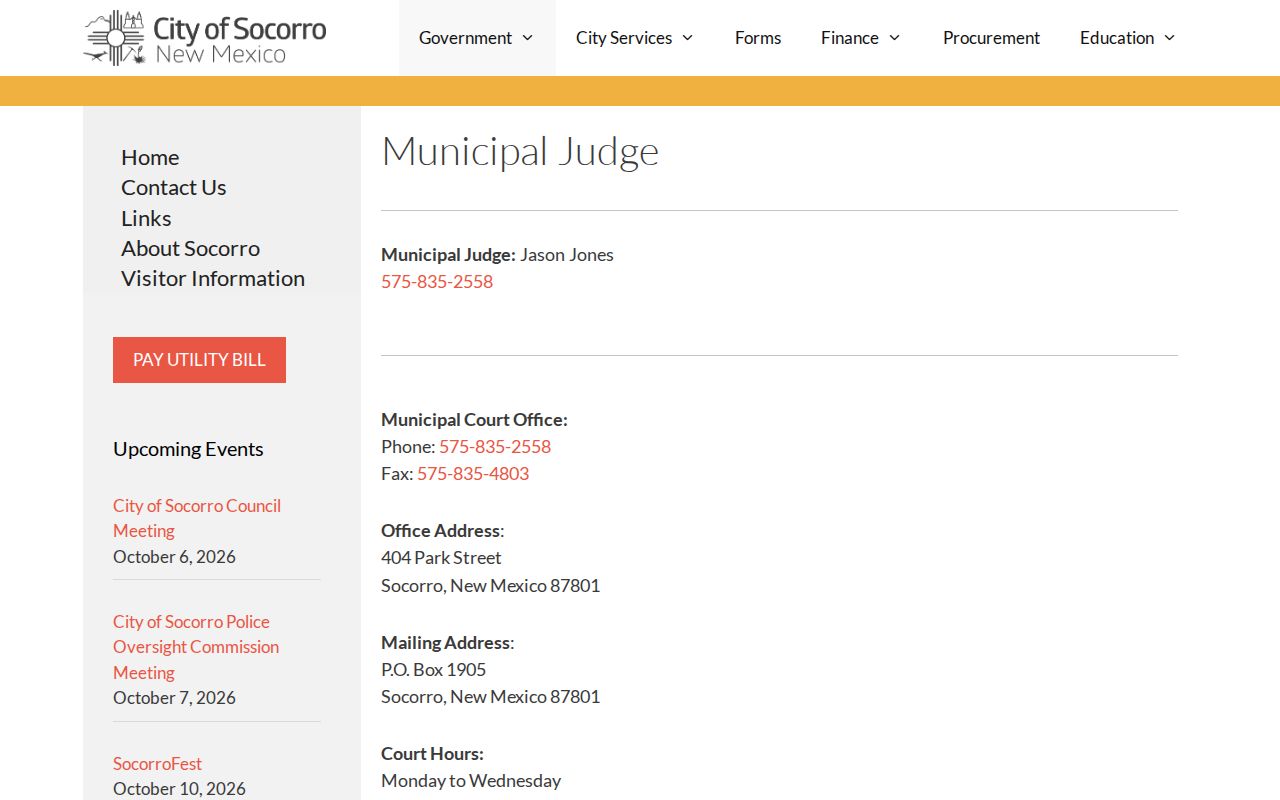
Task: Select the address line 404 Park Street
Action: point(441,557)
